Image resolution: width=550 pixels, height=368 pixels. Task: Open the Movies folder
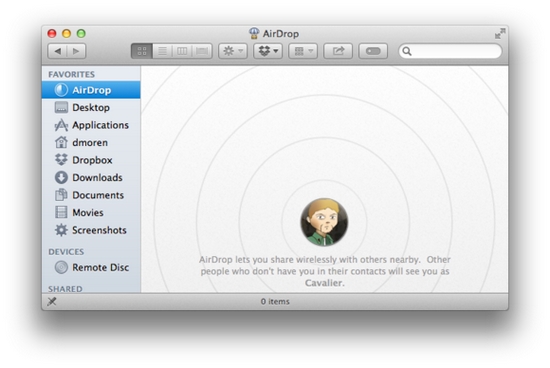click(x=91, y=213)
